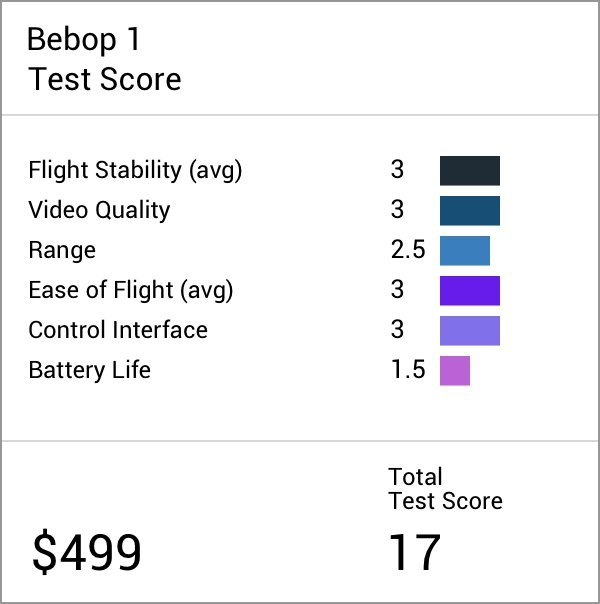Click the Control Interface lavender bar
Screen dimensions: 600x604
point(470,331)
